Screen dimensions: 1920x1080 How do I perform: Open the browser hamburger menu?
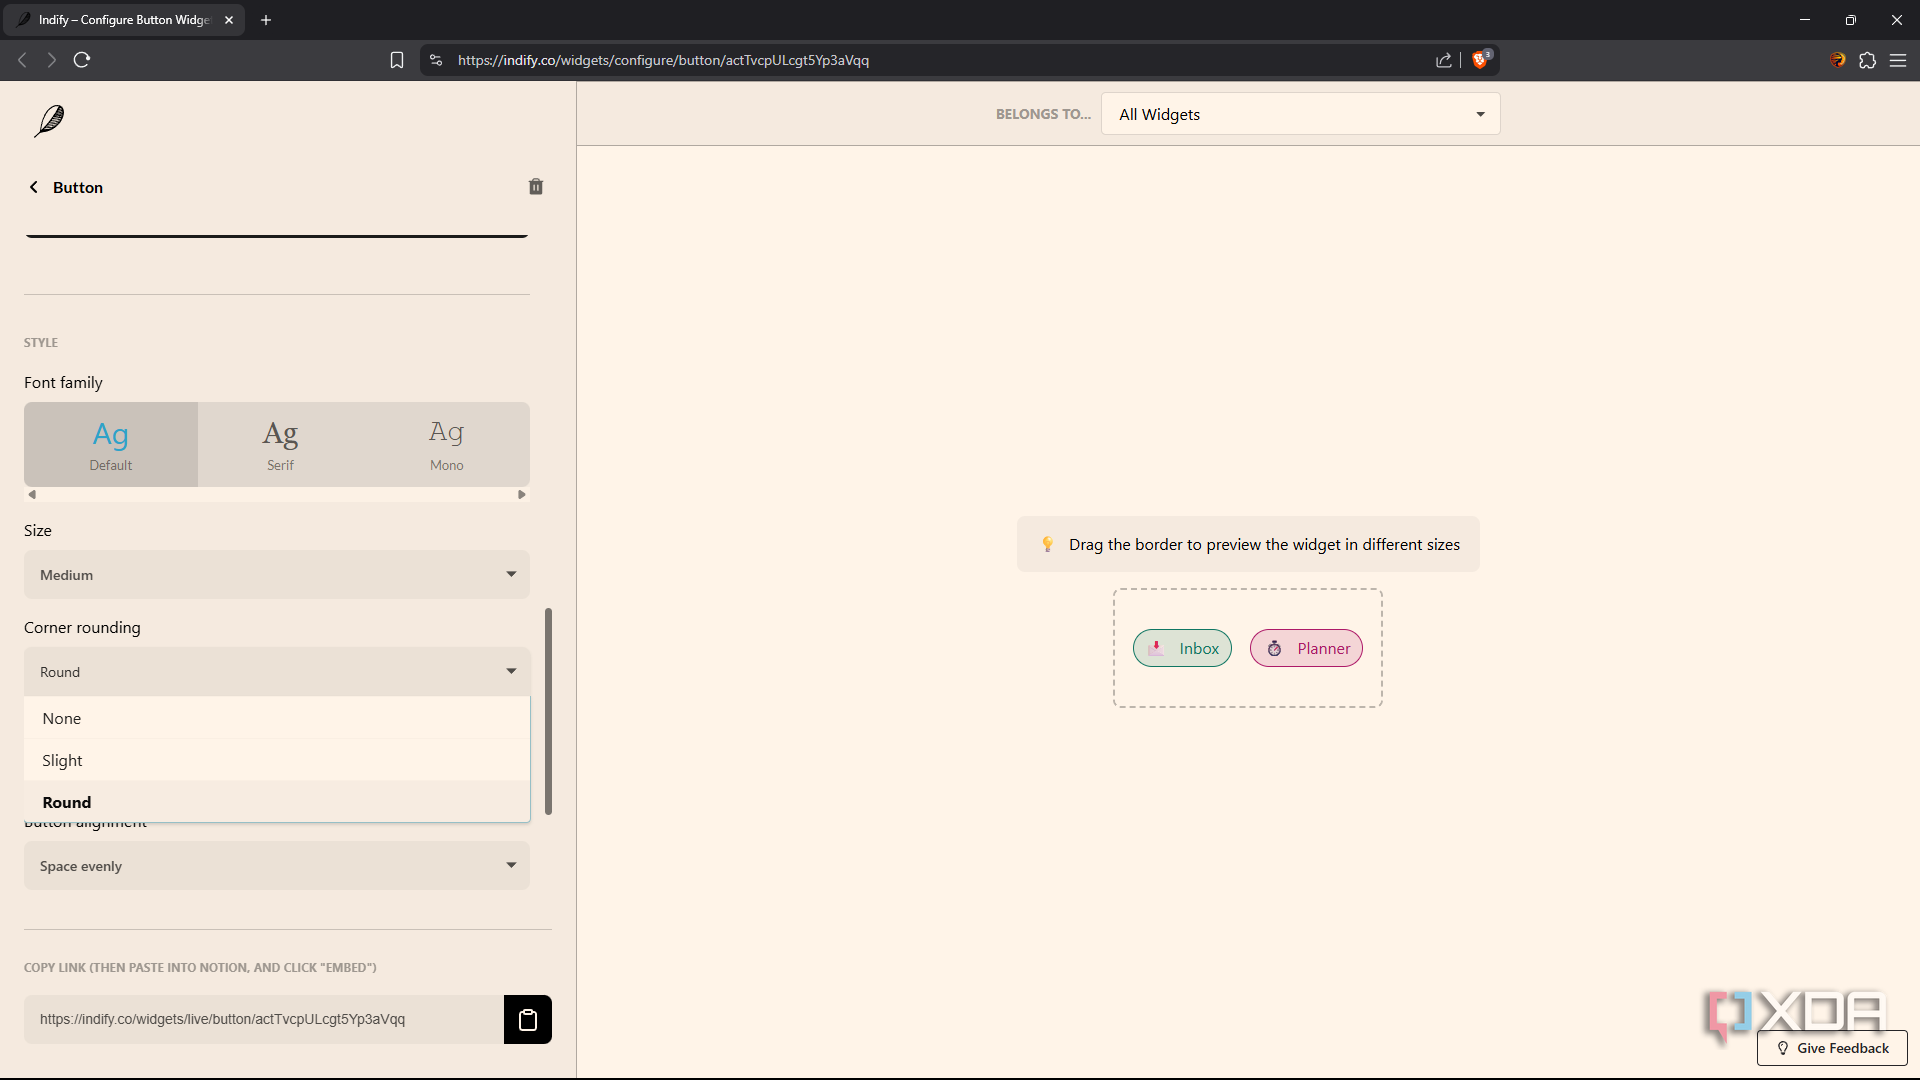click(1898, 60)
